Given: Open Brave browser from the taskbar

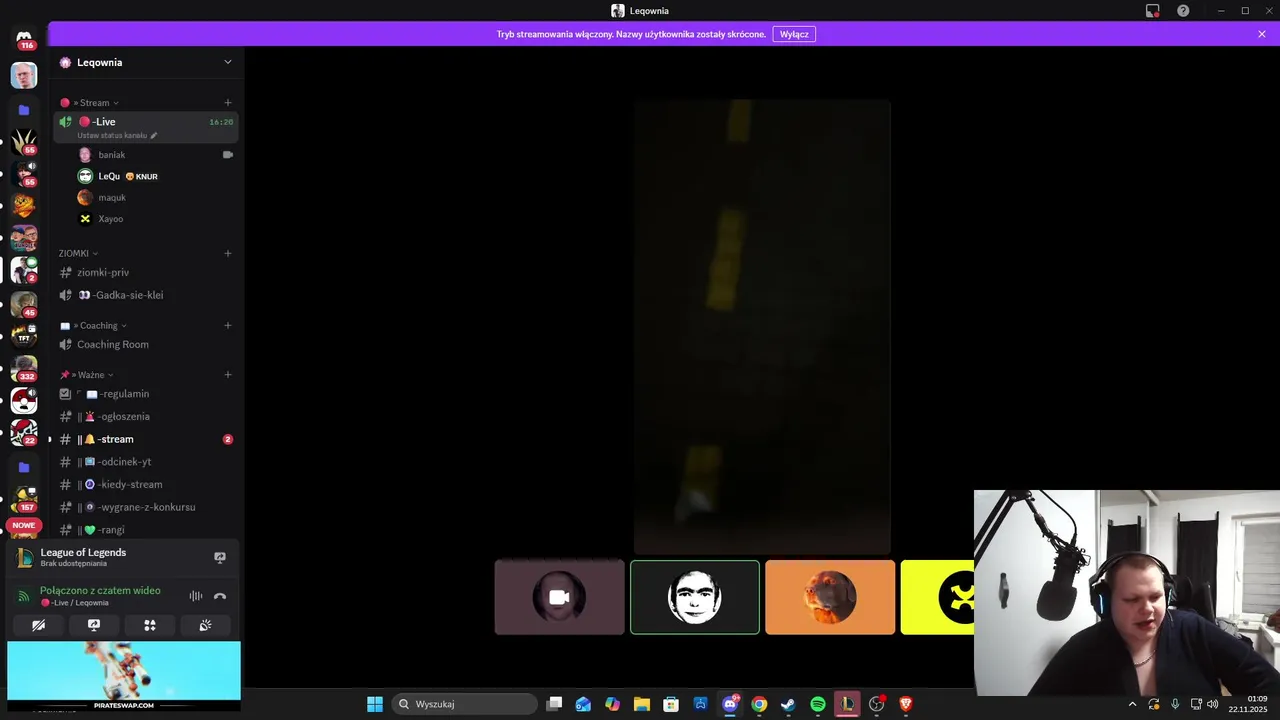Looking at the screenshot, I should click(x=906, y=704).
